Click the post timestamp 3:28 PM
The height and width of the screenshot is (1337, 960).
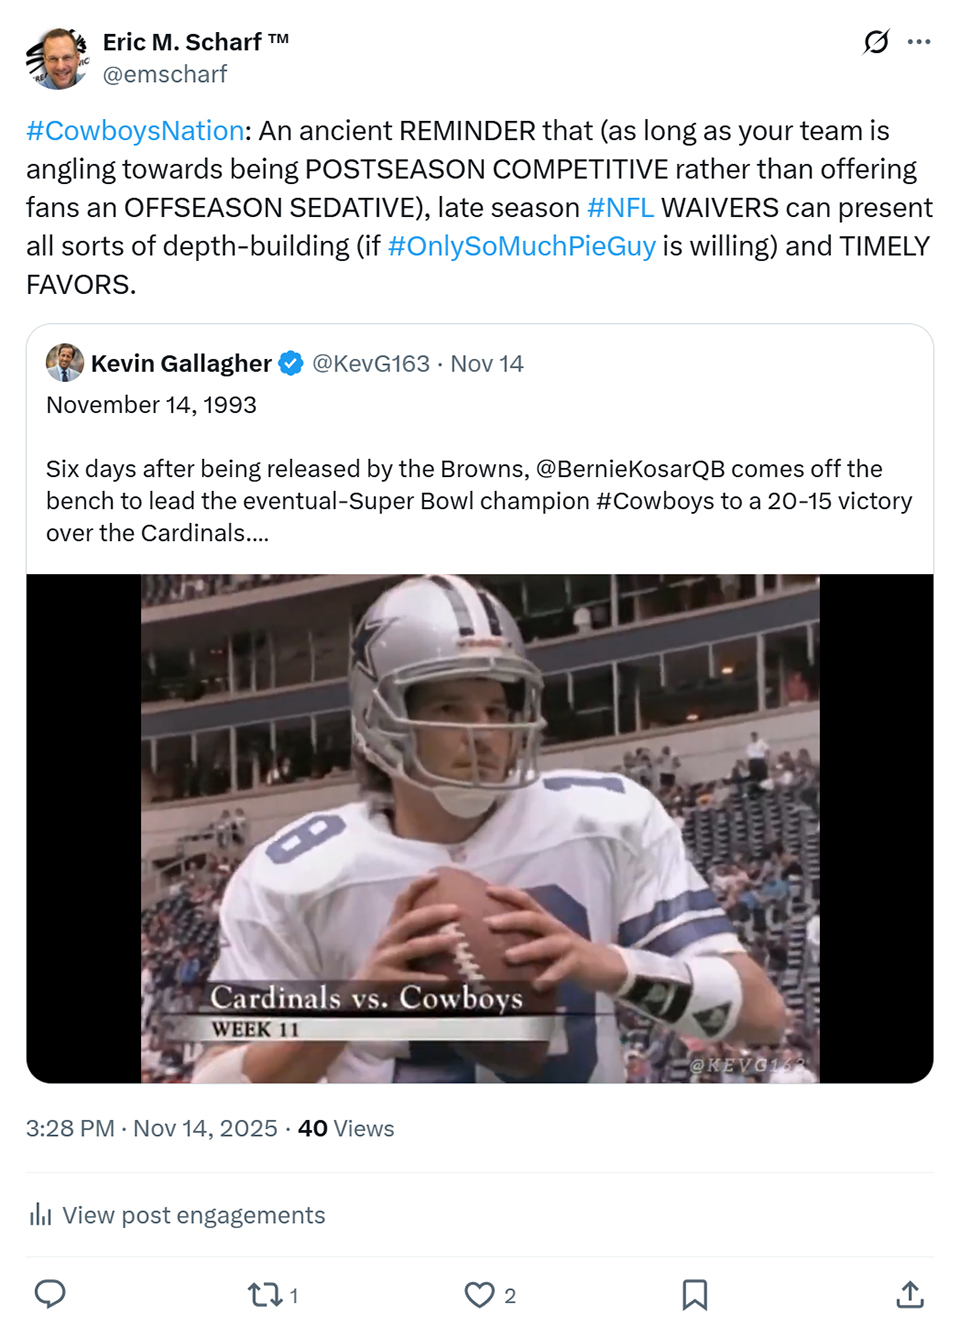tap(70, 1128)
